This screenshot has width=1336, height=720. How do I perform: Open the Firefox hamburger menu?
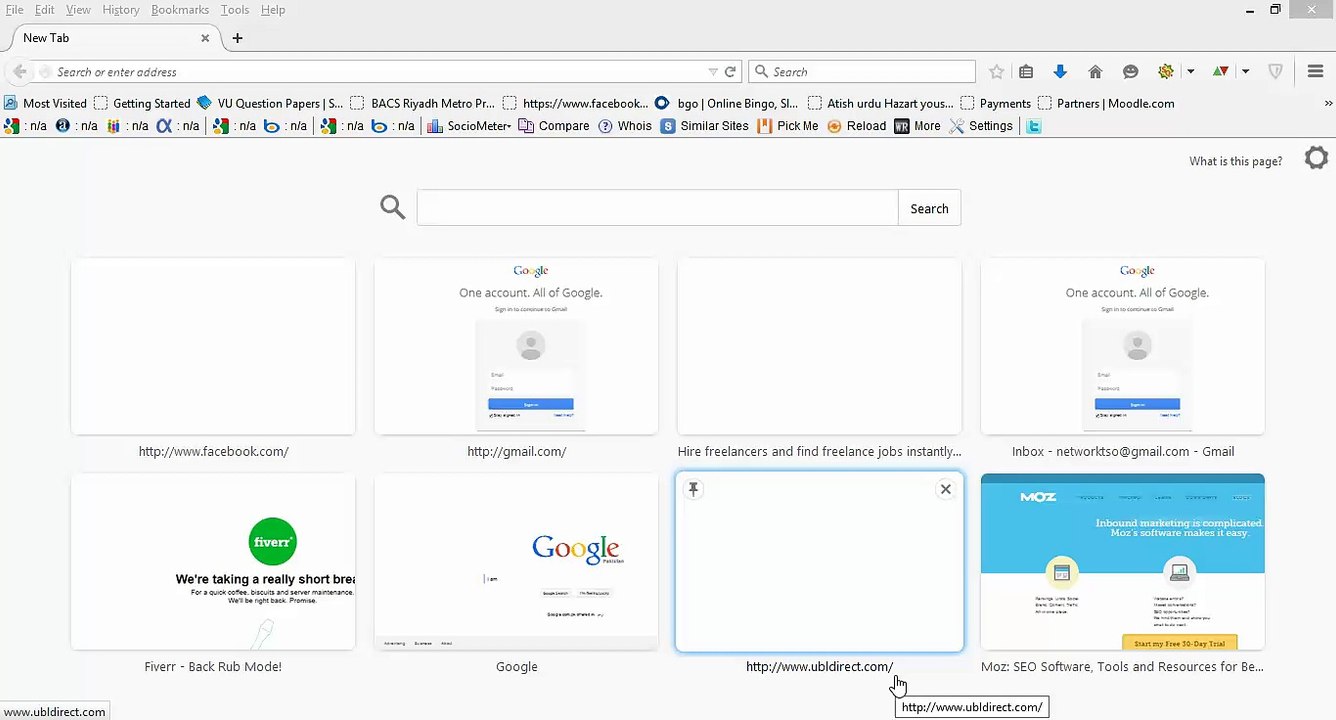click(1316, 72)
